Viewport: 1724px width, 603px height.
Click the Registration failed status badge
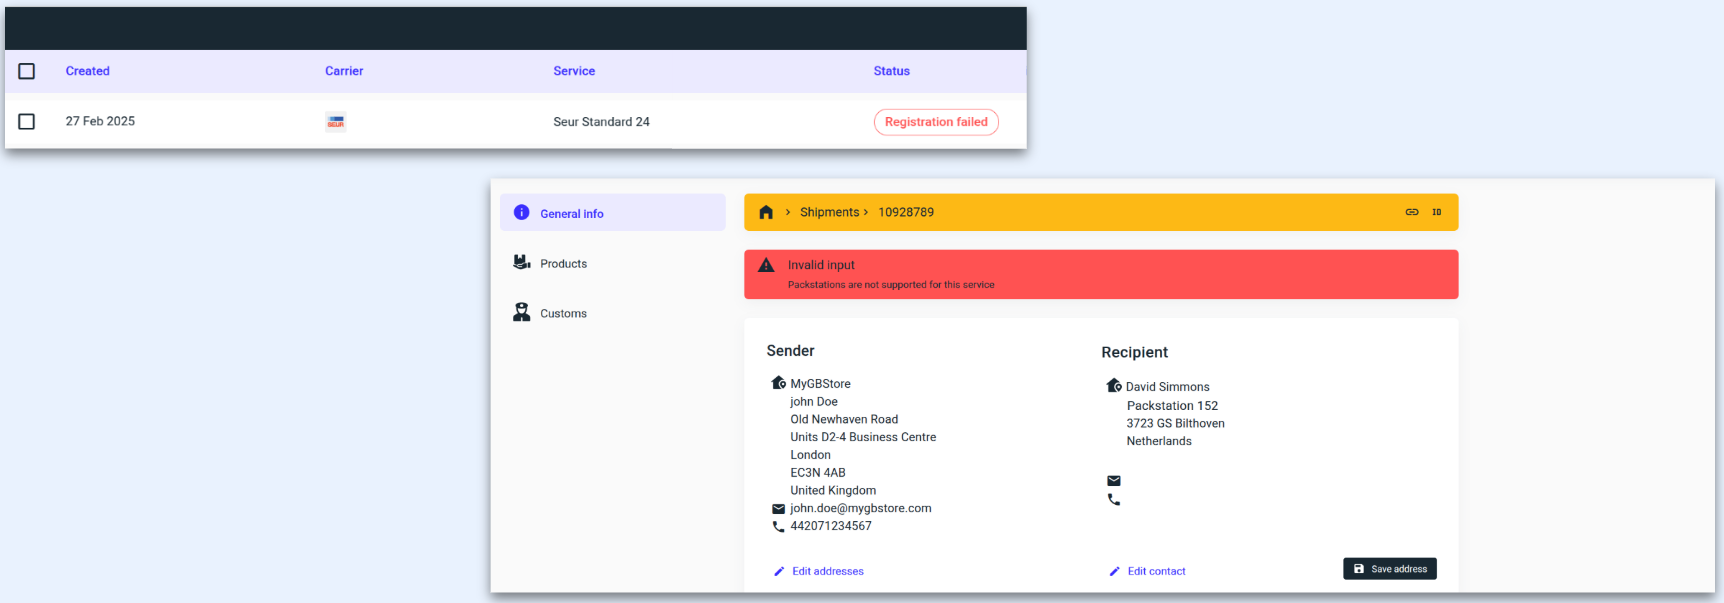click(x=936, y=122)
